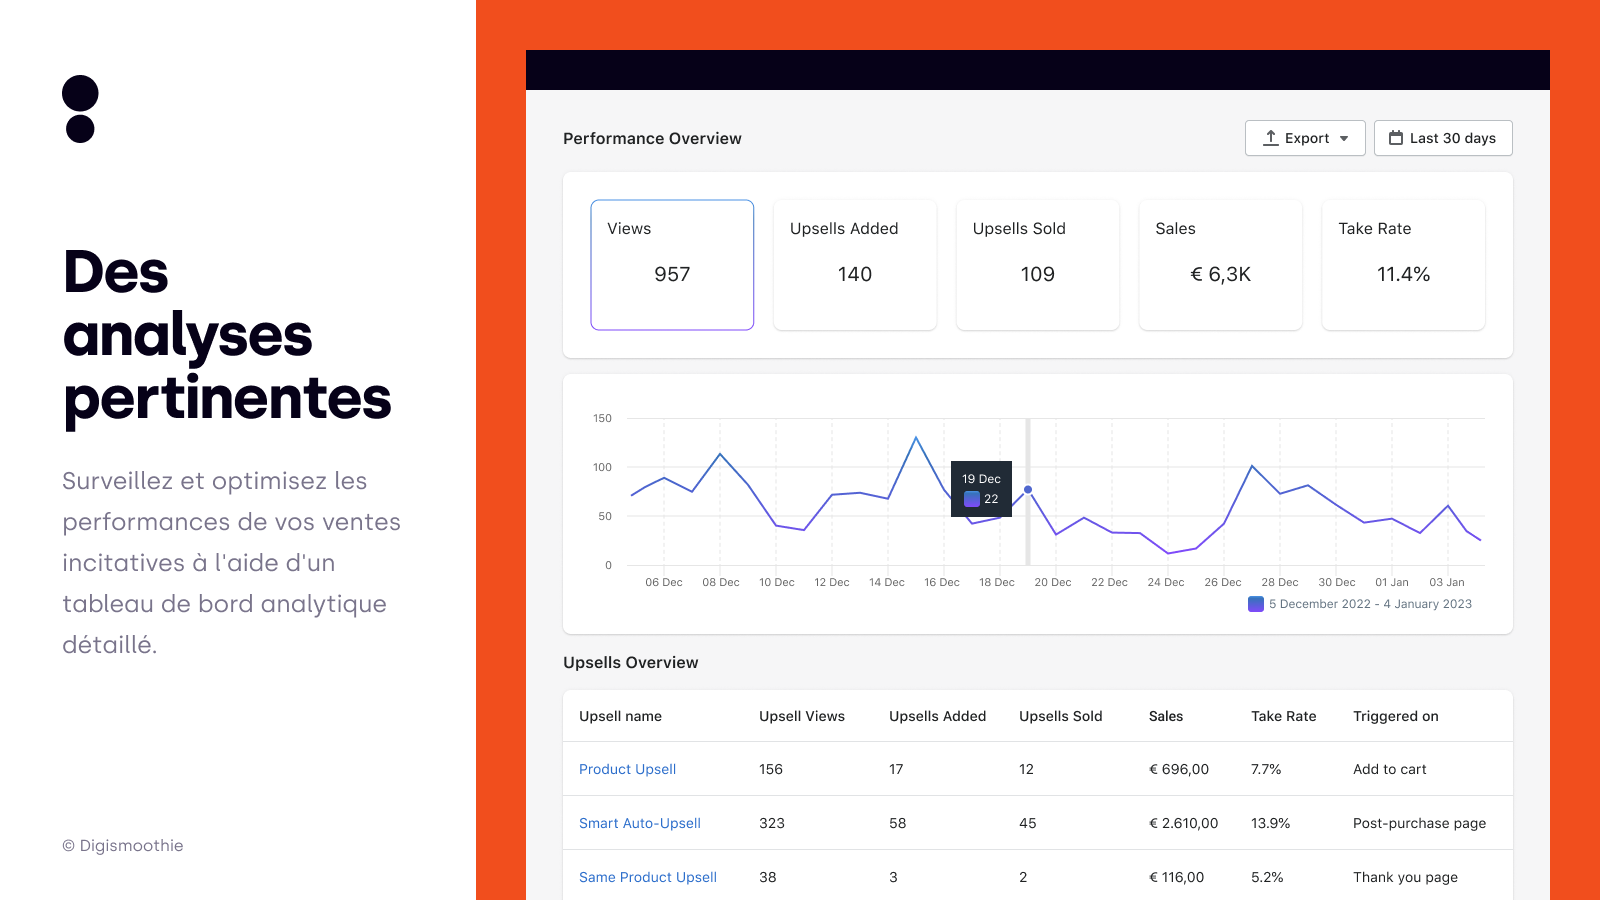Viewport: 1600px width, 900px height.
Task: Click the Upsells Overview heading
Action: 631,662
